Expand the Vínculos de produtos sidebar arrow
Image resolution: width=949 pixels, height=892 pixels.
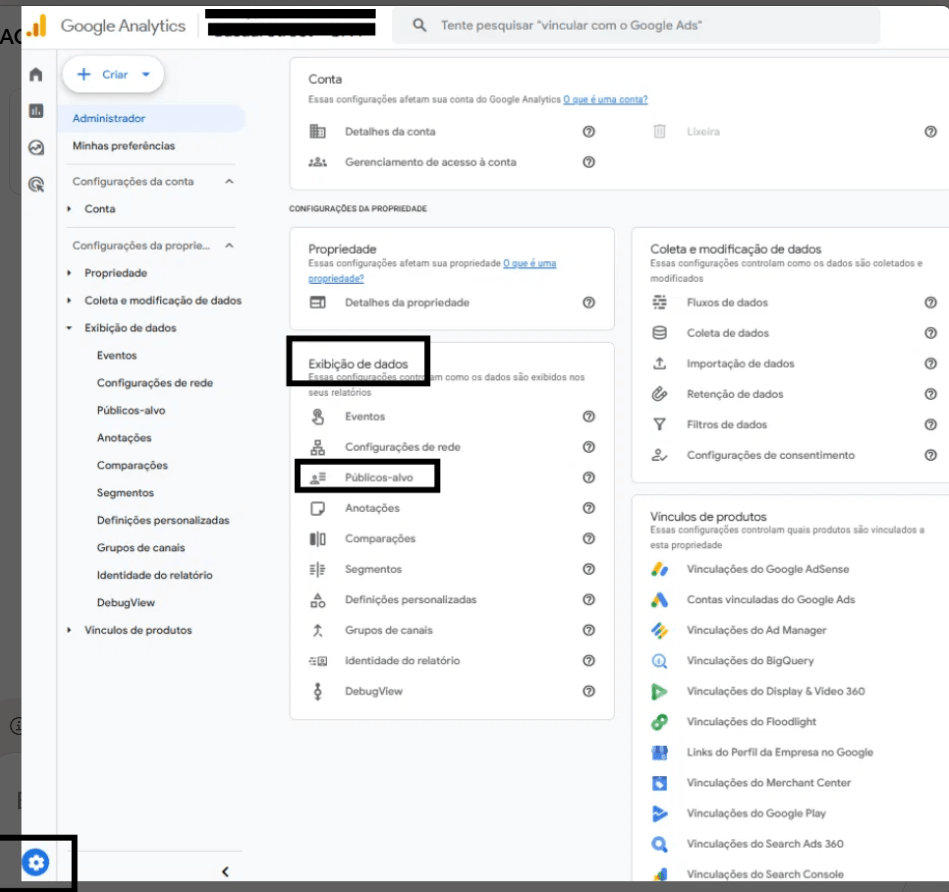(x=69, y=630)
